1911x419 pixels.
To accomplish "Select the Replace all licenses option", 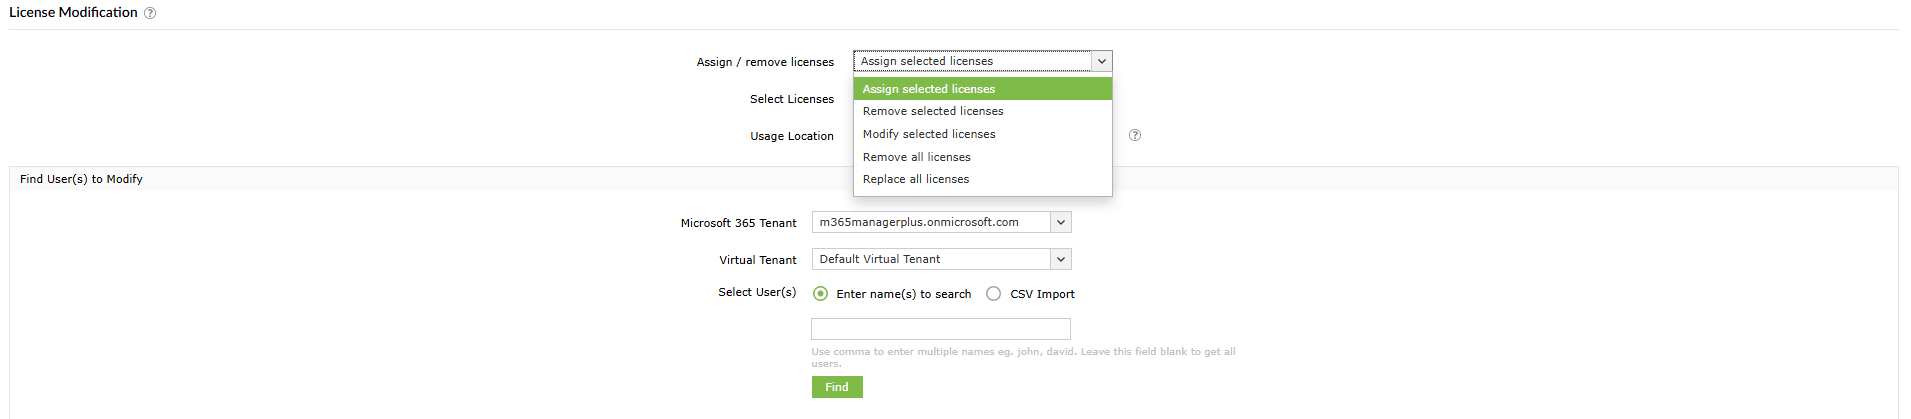I will point(915,179).
